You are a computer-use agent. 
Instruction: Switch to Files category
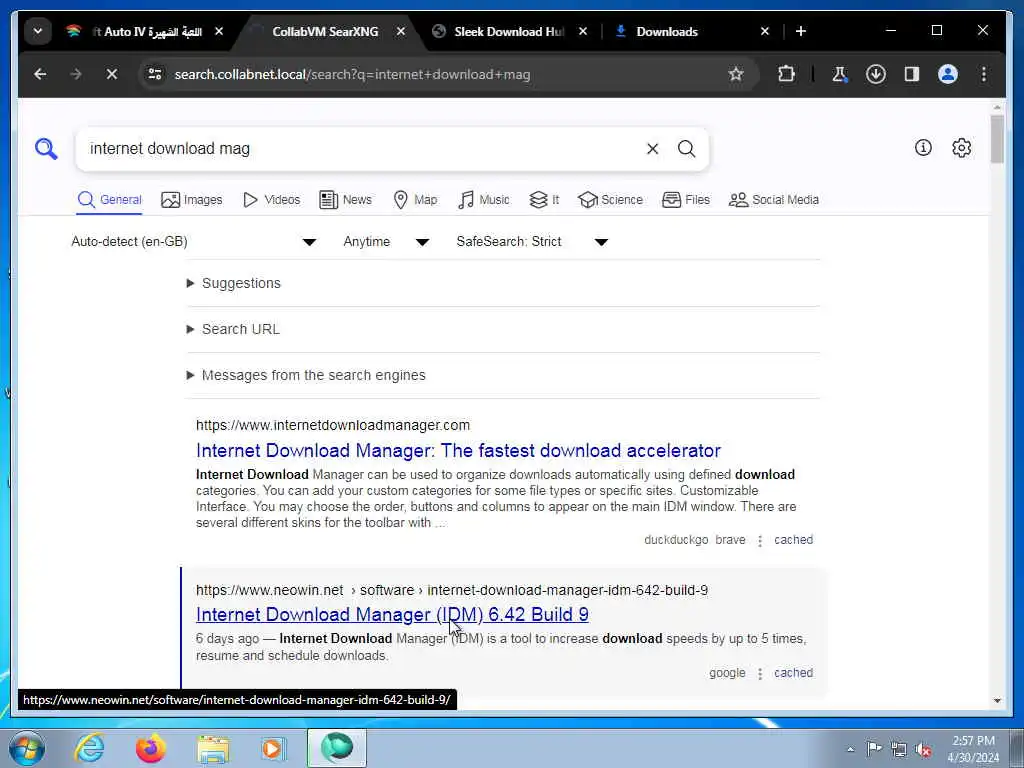pos(686,200)
